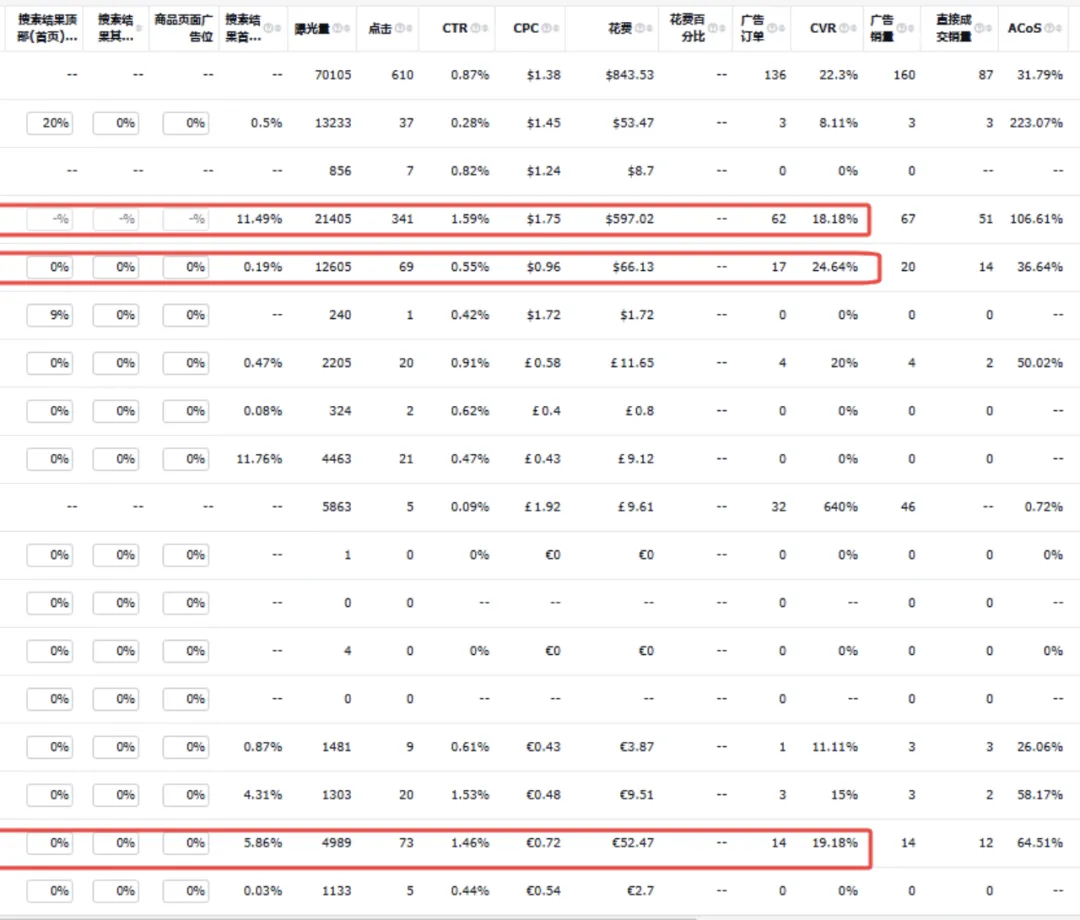Edit the 9% top-of-search bid input
The width and height of the screenshot is (1080, 920).
click(x=50, y=315)
